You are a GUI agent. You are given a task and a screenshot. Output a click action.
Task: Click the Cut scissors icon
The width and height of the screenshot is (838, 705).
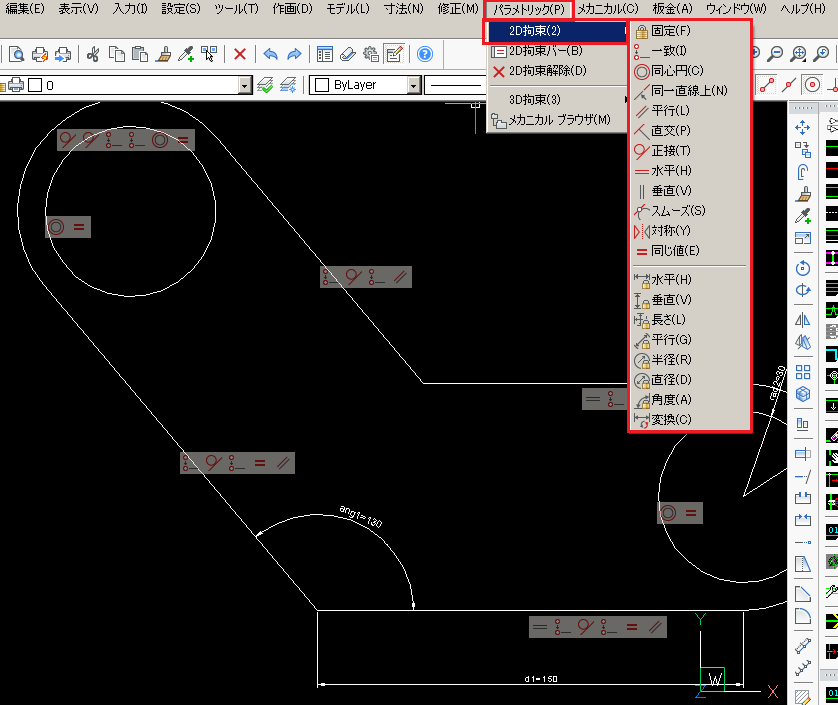pos(92,54)
